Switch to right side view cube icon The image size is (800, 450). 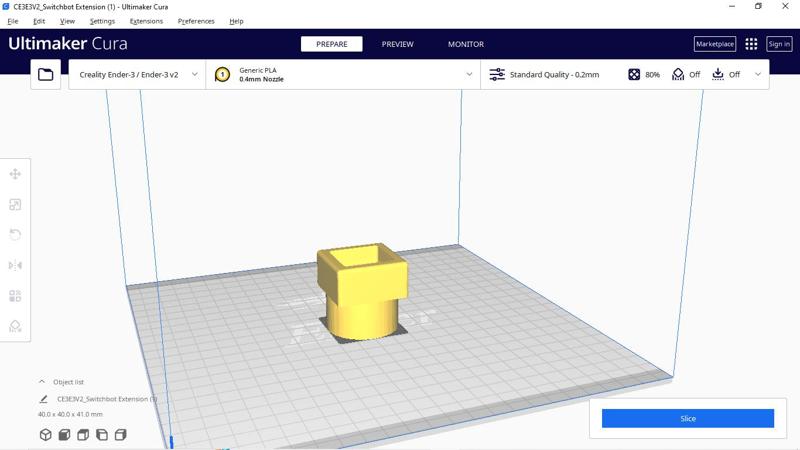[x=120, y=435]
